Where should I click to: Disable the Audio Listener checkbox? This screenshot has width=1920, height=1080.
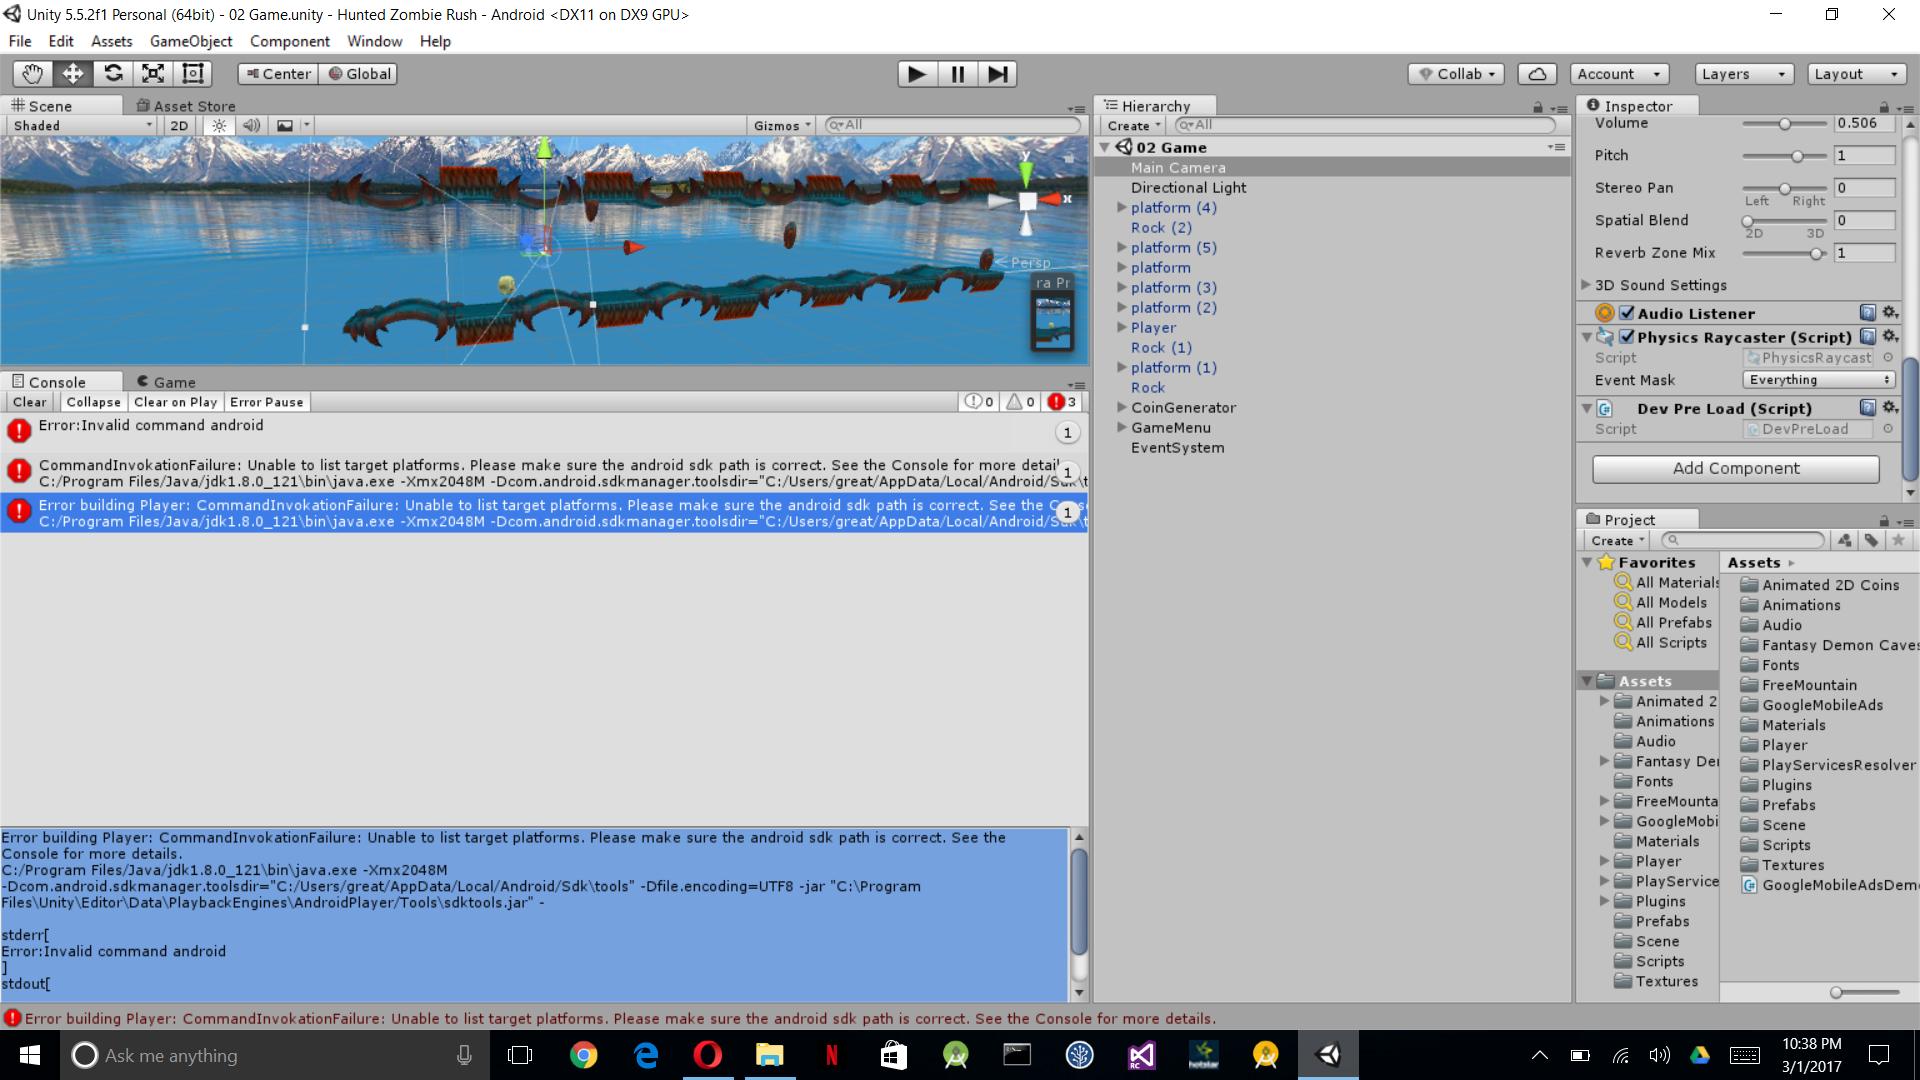(x=1627, y=313)
